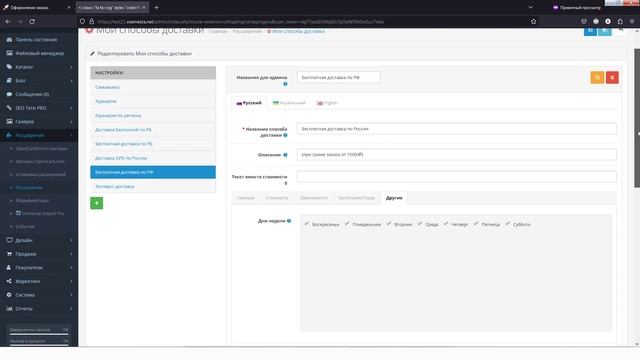Open the Доставка DPD по России method
The image size is (640, 360).
[153, 158]
